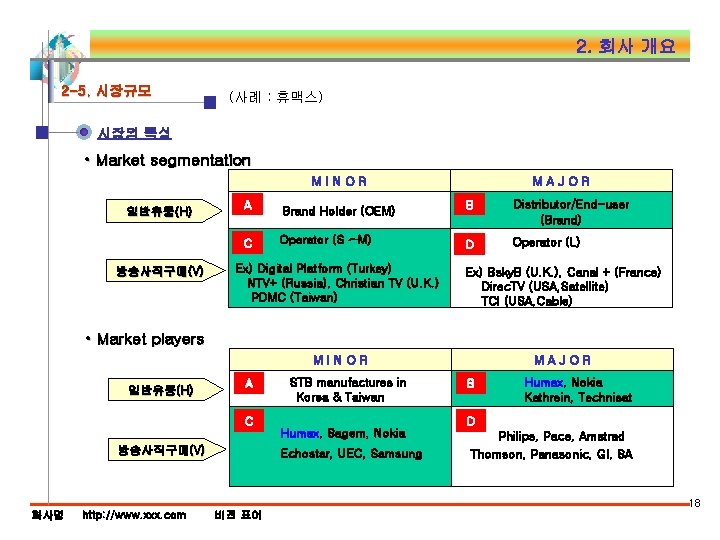Click the page number 18
The width and height of the screenshot is (720, 540).
695,503
